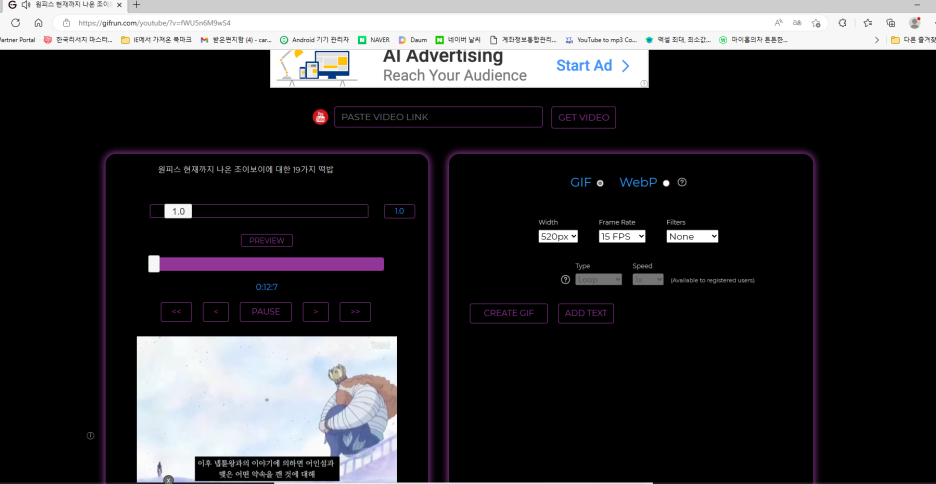Open the Daum bookmark
Image resolution: width=936 pixels, height=484 pixels.
point(412,40)
